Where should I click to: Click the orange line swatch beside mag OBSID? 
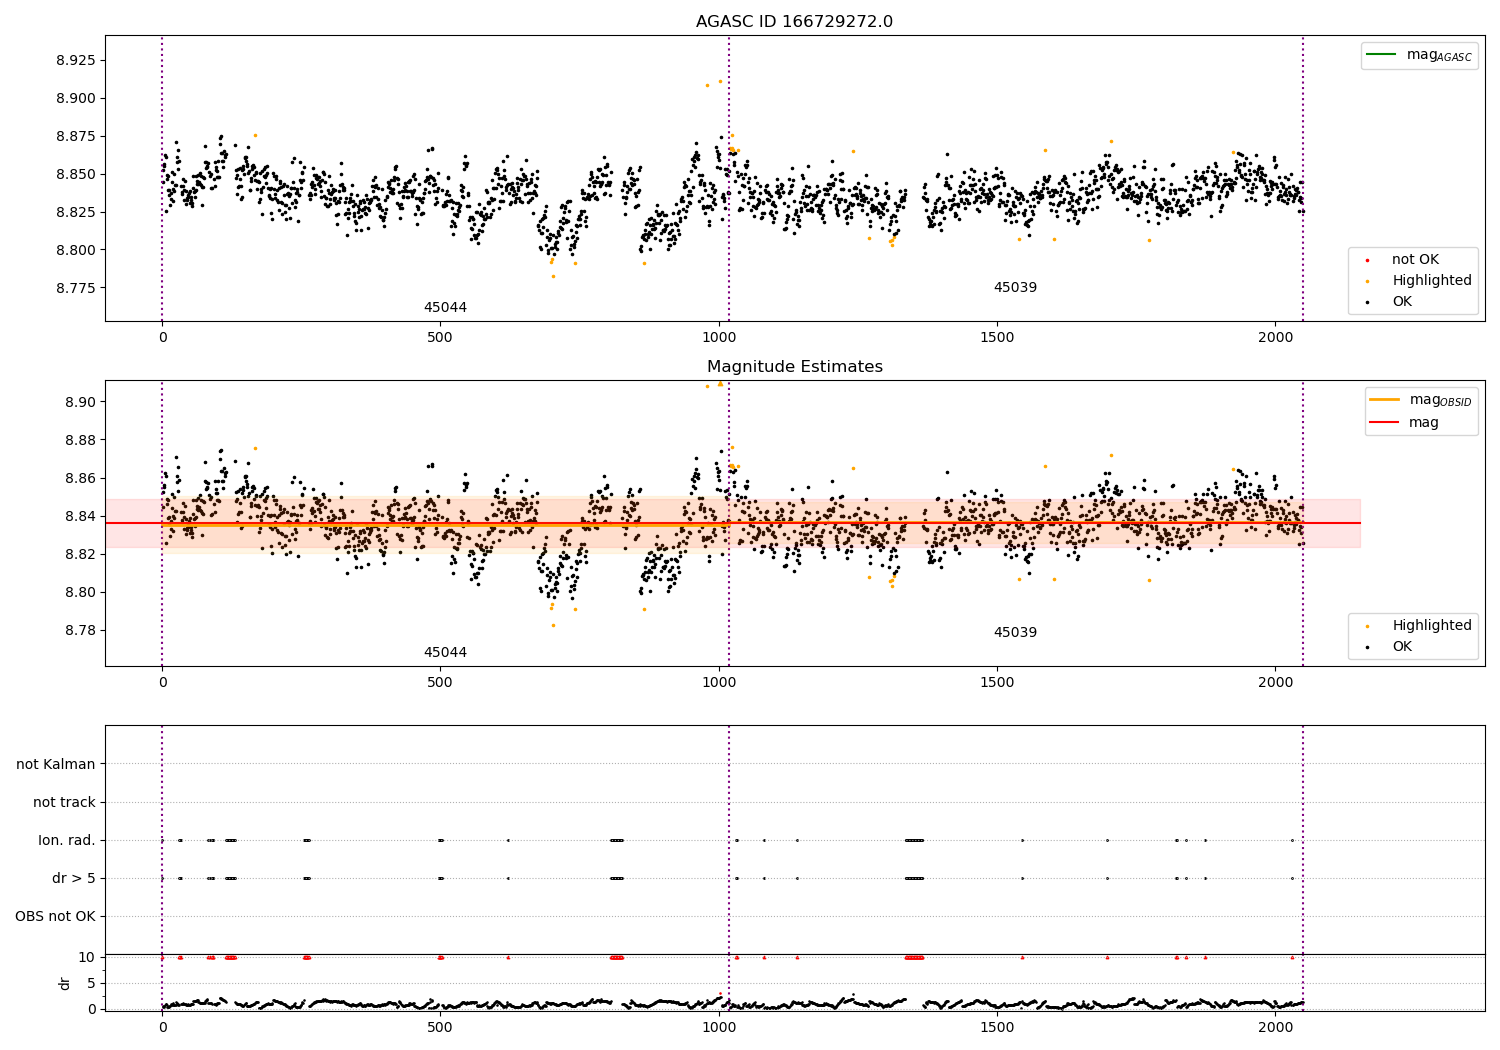point(1384,400)
